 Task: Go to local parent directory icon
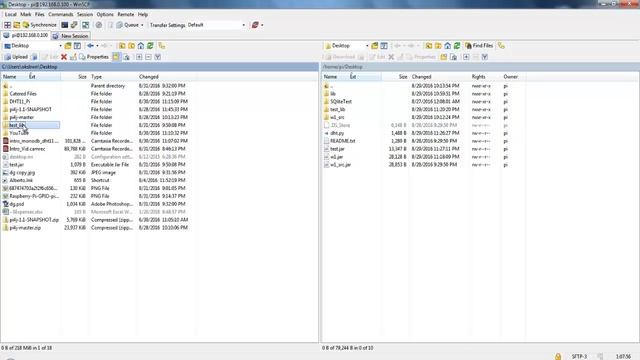pyautogui.click(x=122, y=46)
